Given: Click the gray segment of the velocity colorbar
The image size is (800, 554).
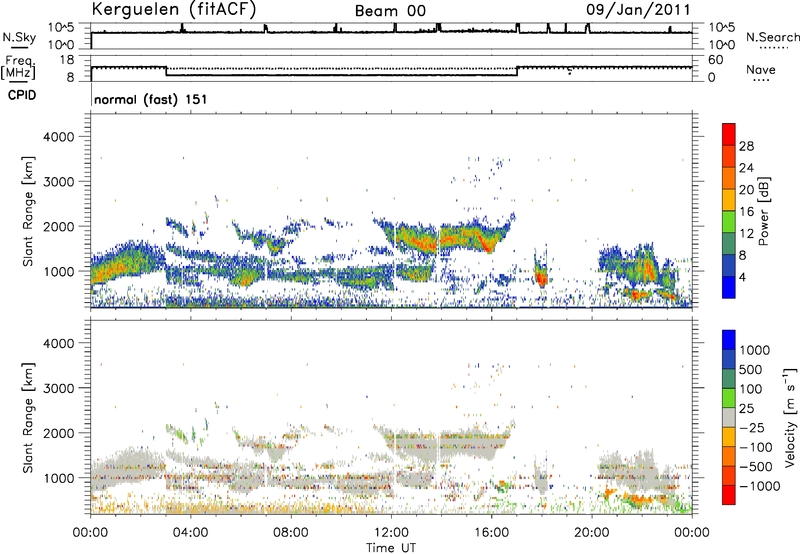Looking at the screenshot, I should 729,417.
